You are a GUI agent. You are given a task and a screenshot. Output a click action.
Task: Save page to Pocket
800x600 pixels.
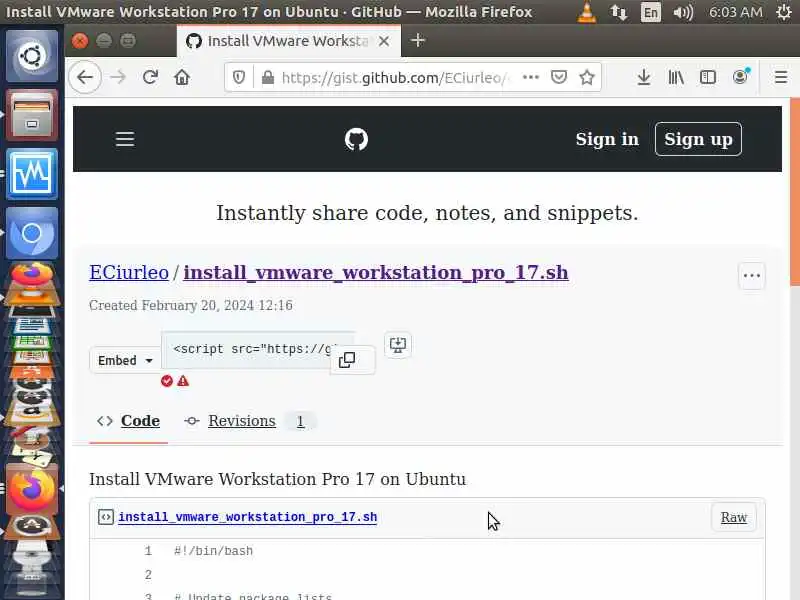[x=559, y=77]
